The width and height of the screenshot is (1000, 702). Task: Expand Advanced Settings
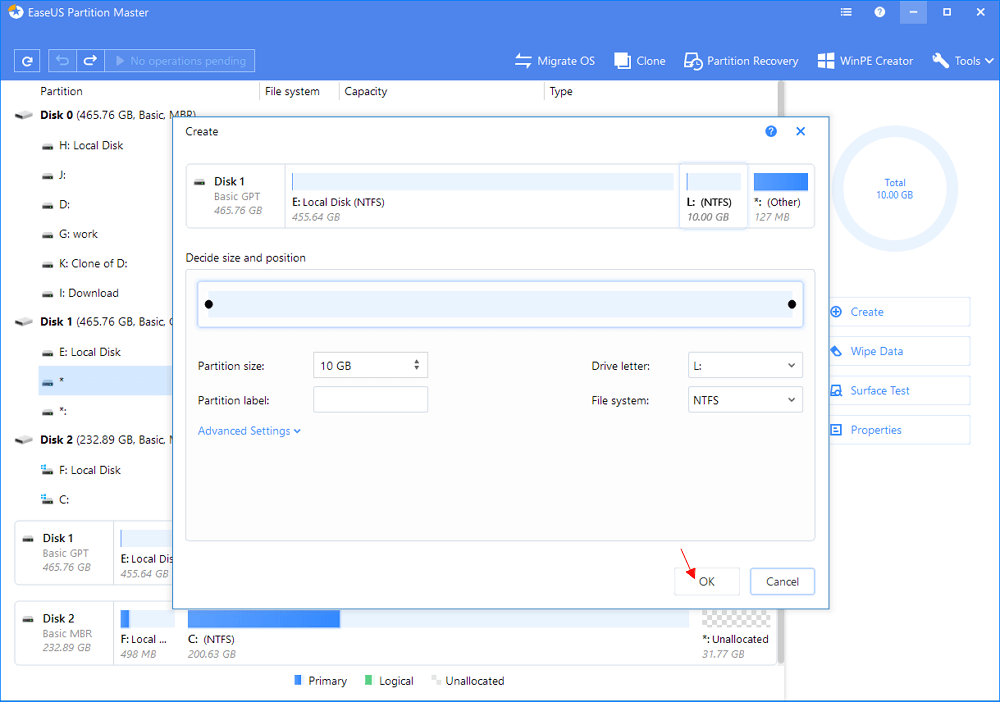click(249, 431)
